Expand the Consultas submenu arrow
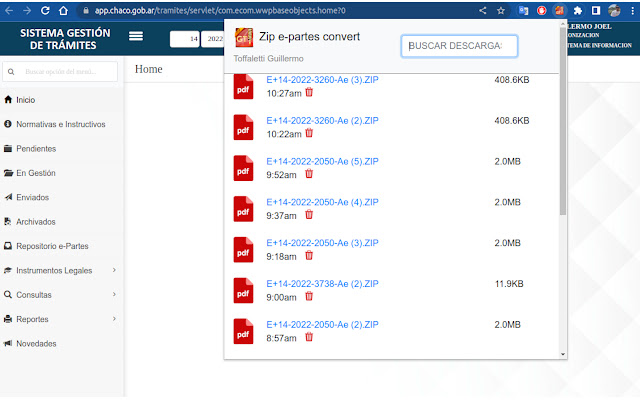This screenshot has width=640, height=400. (114, 294)
